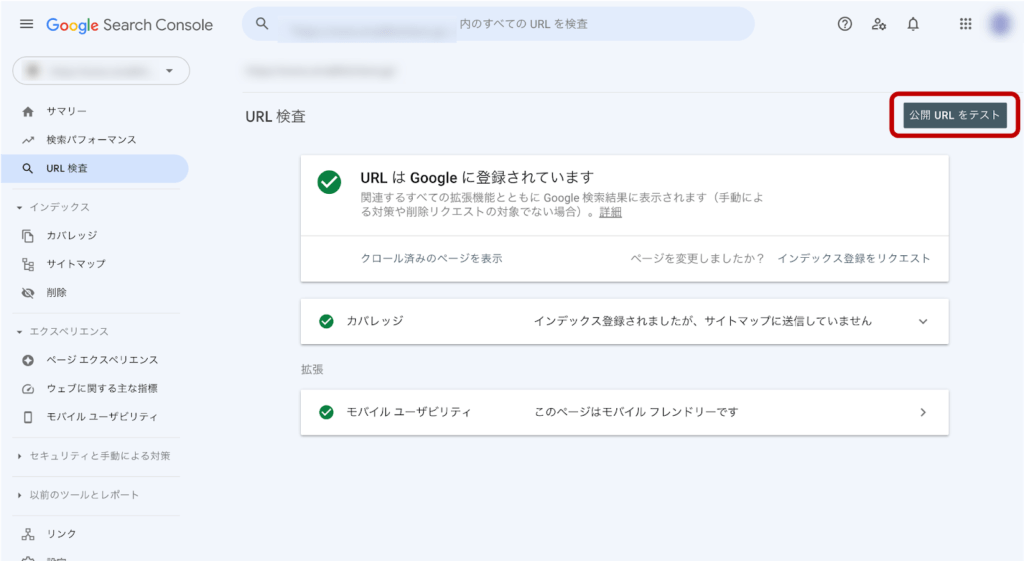This screenshot has width=1024, height=561.
Task: Click インデックス登録をリクエスト
Action: click(x=853, y=258)
